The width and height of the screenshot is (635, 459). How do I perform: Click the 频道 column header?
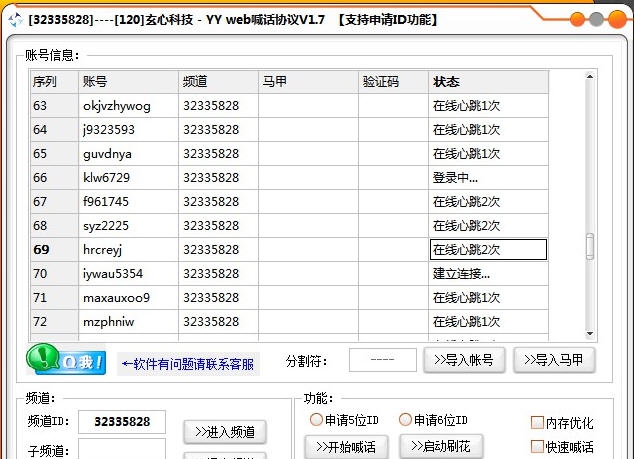[218, 82]
